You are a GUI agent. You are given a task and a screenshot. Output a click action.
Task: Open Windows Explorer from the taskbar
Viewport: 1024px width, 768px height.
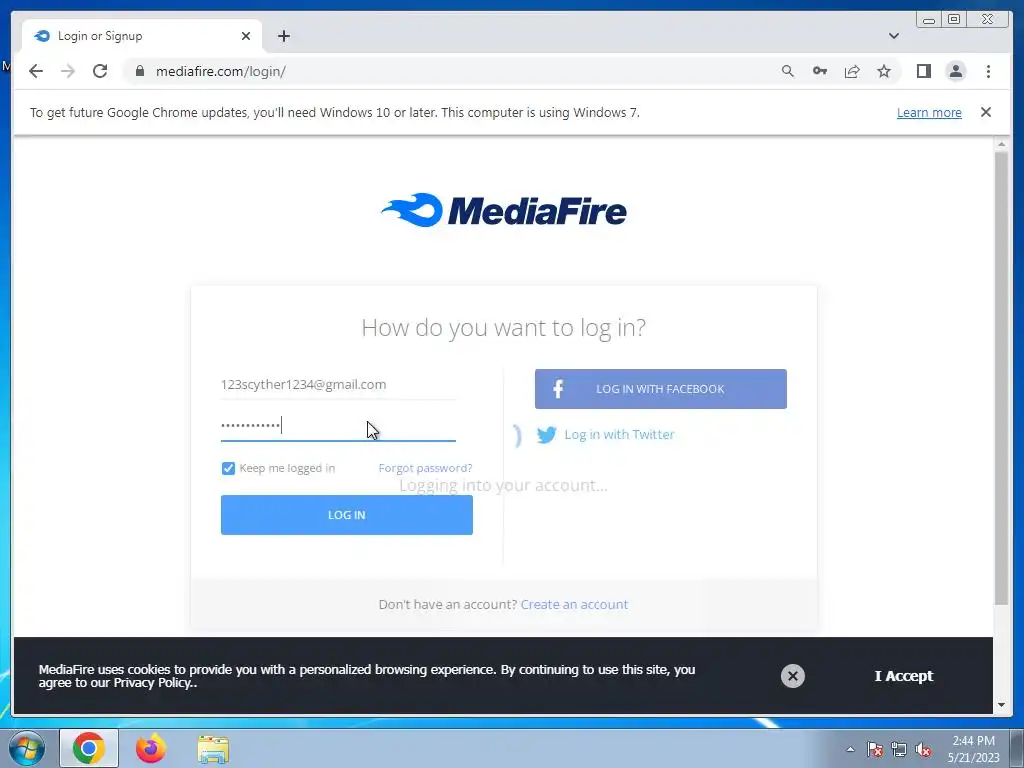[213, 750]
